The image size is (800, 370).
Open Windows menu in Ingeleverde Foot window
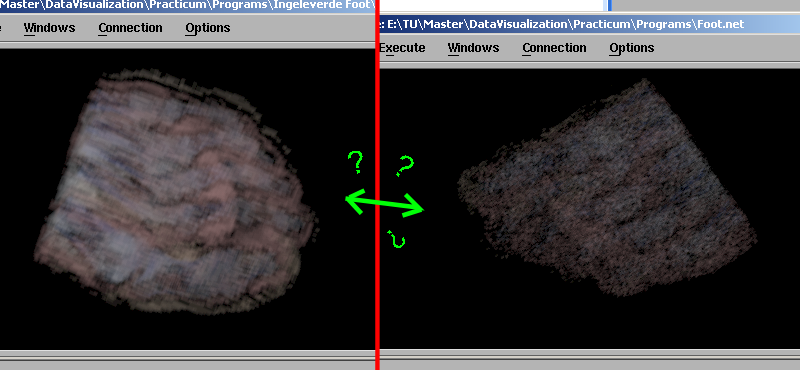click(49, 28)
